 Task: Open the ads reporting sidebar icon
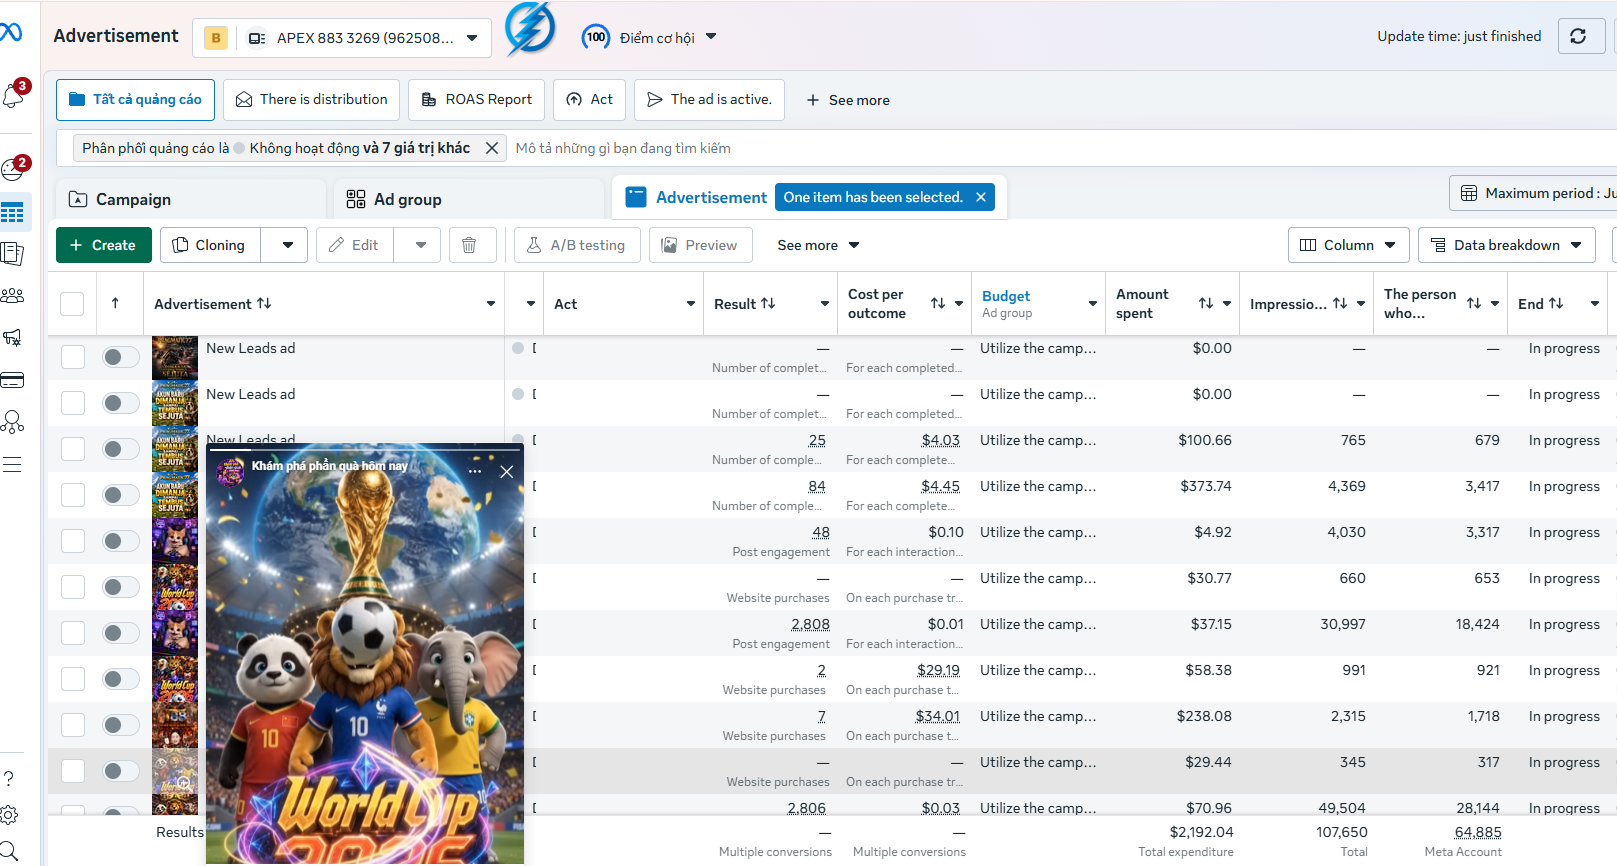13,254
